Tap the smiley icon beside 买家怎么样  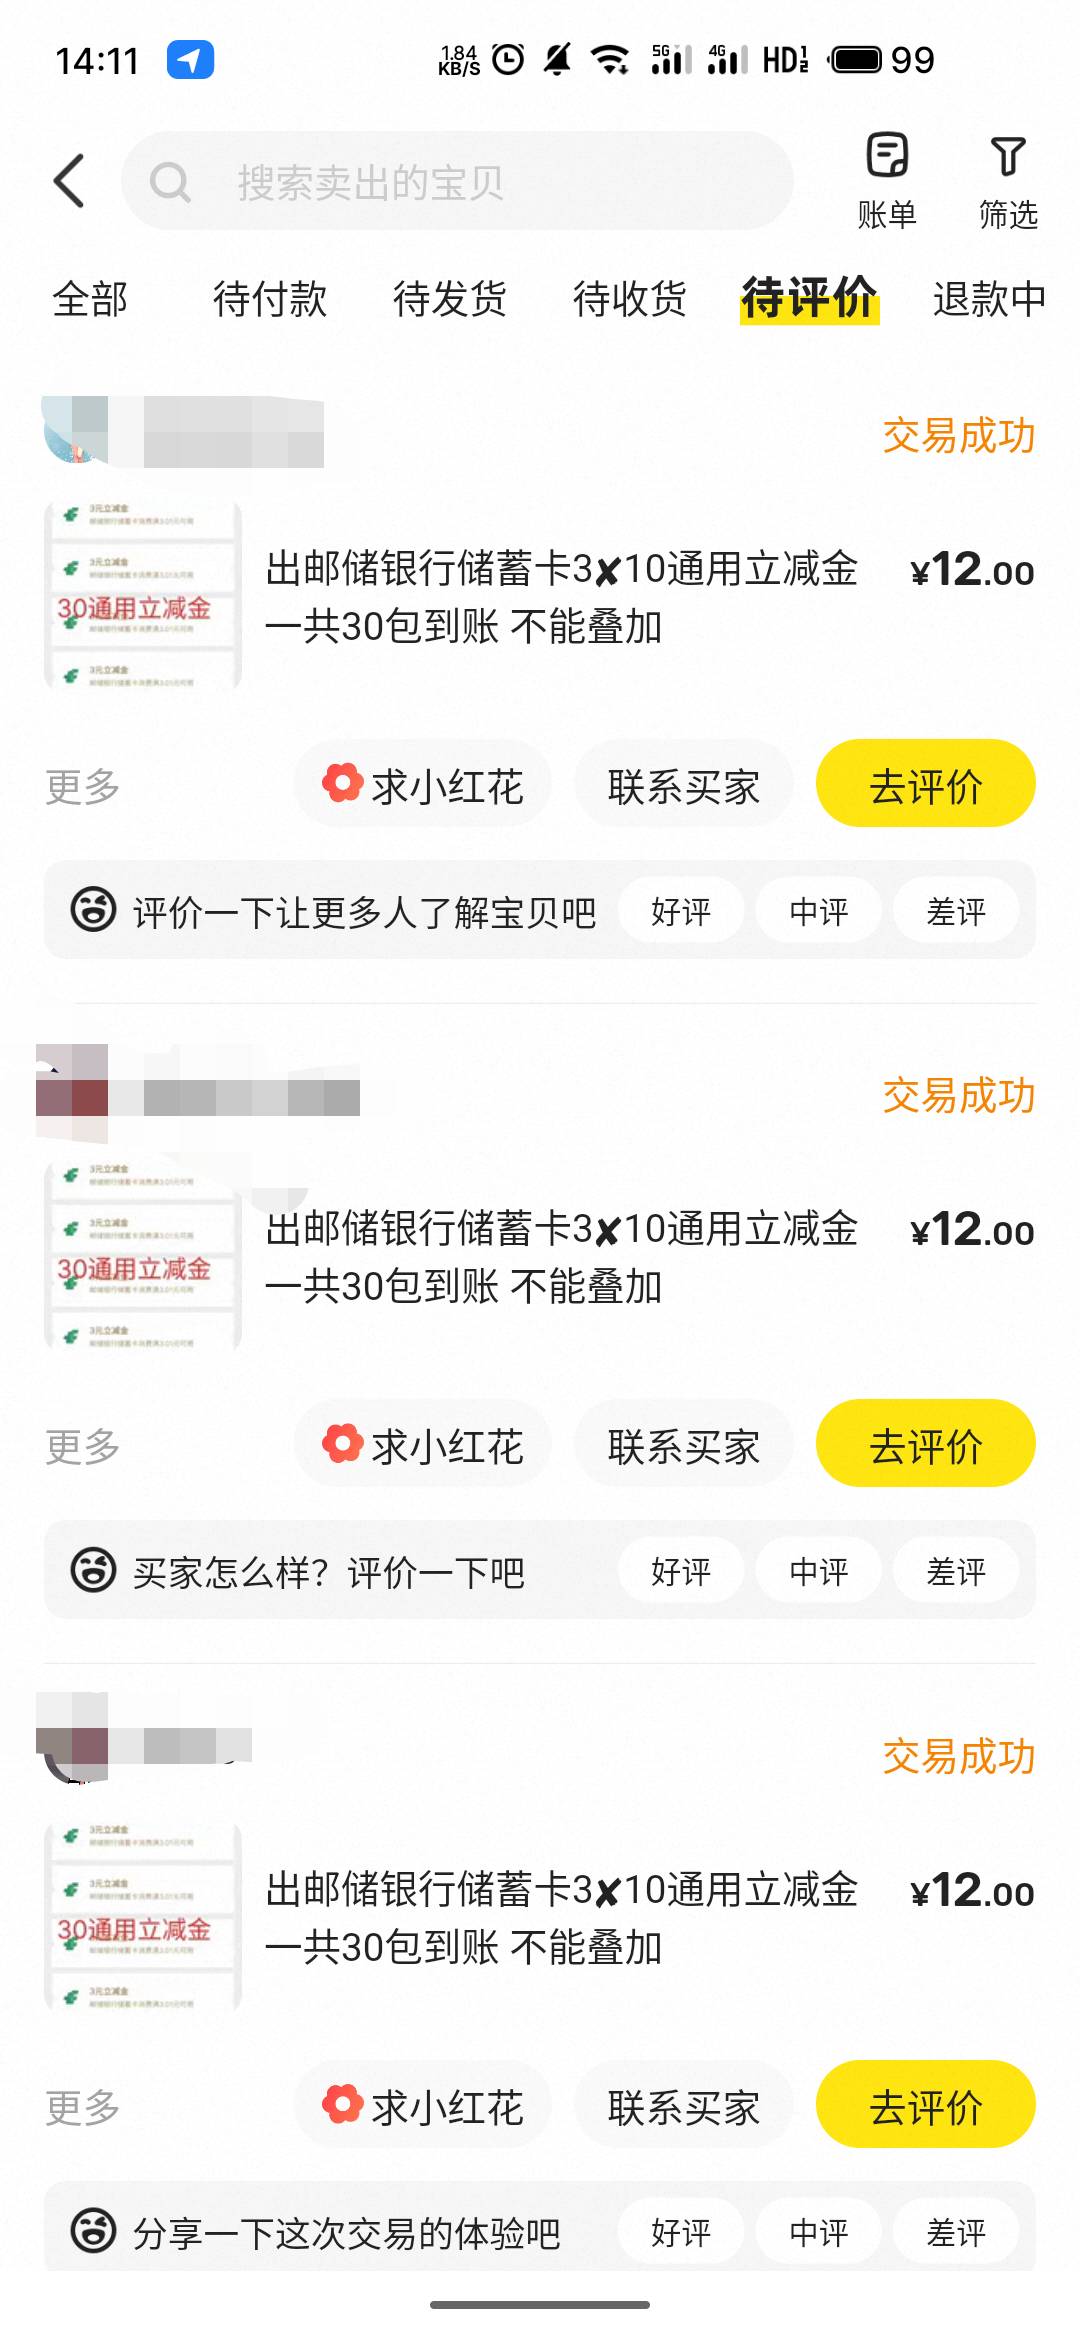click(x=93, y=1570)
